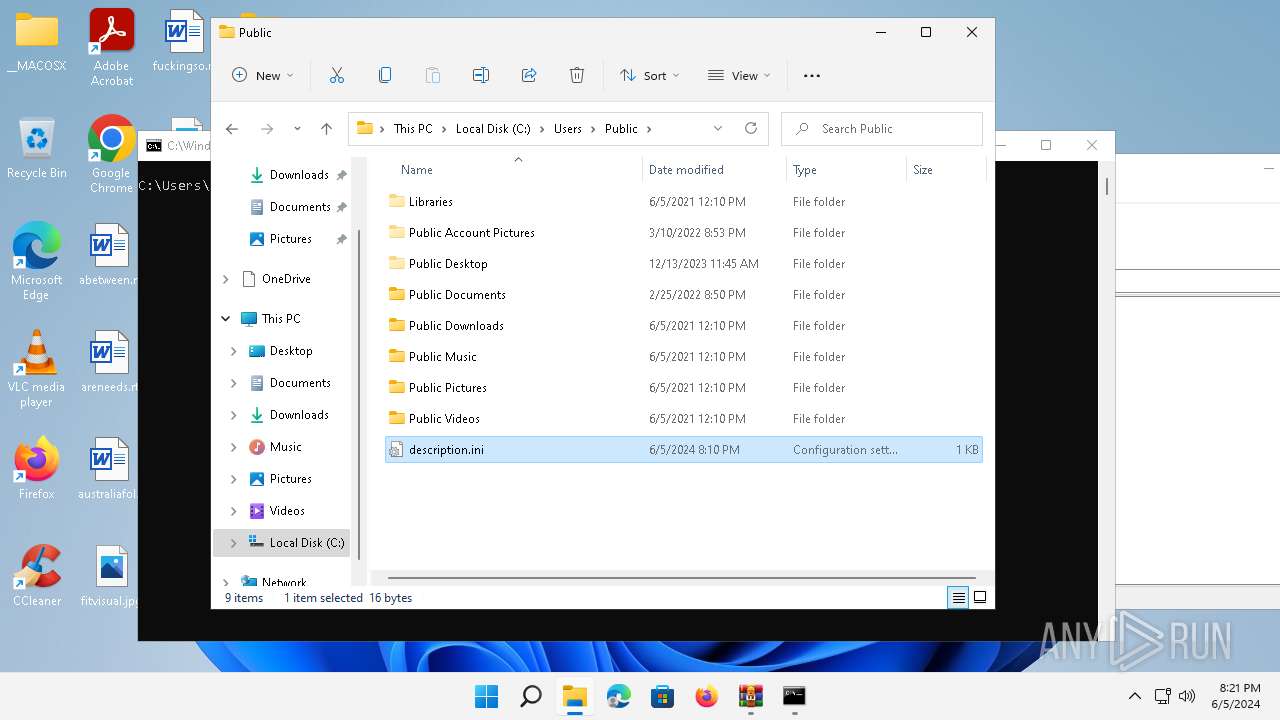Switch to large icons view layout icon
The image size is (1280, 720).
pos(980,598)
